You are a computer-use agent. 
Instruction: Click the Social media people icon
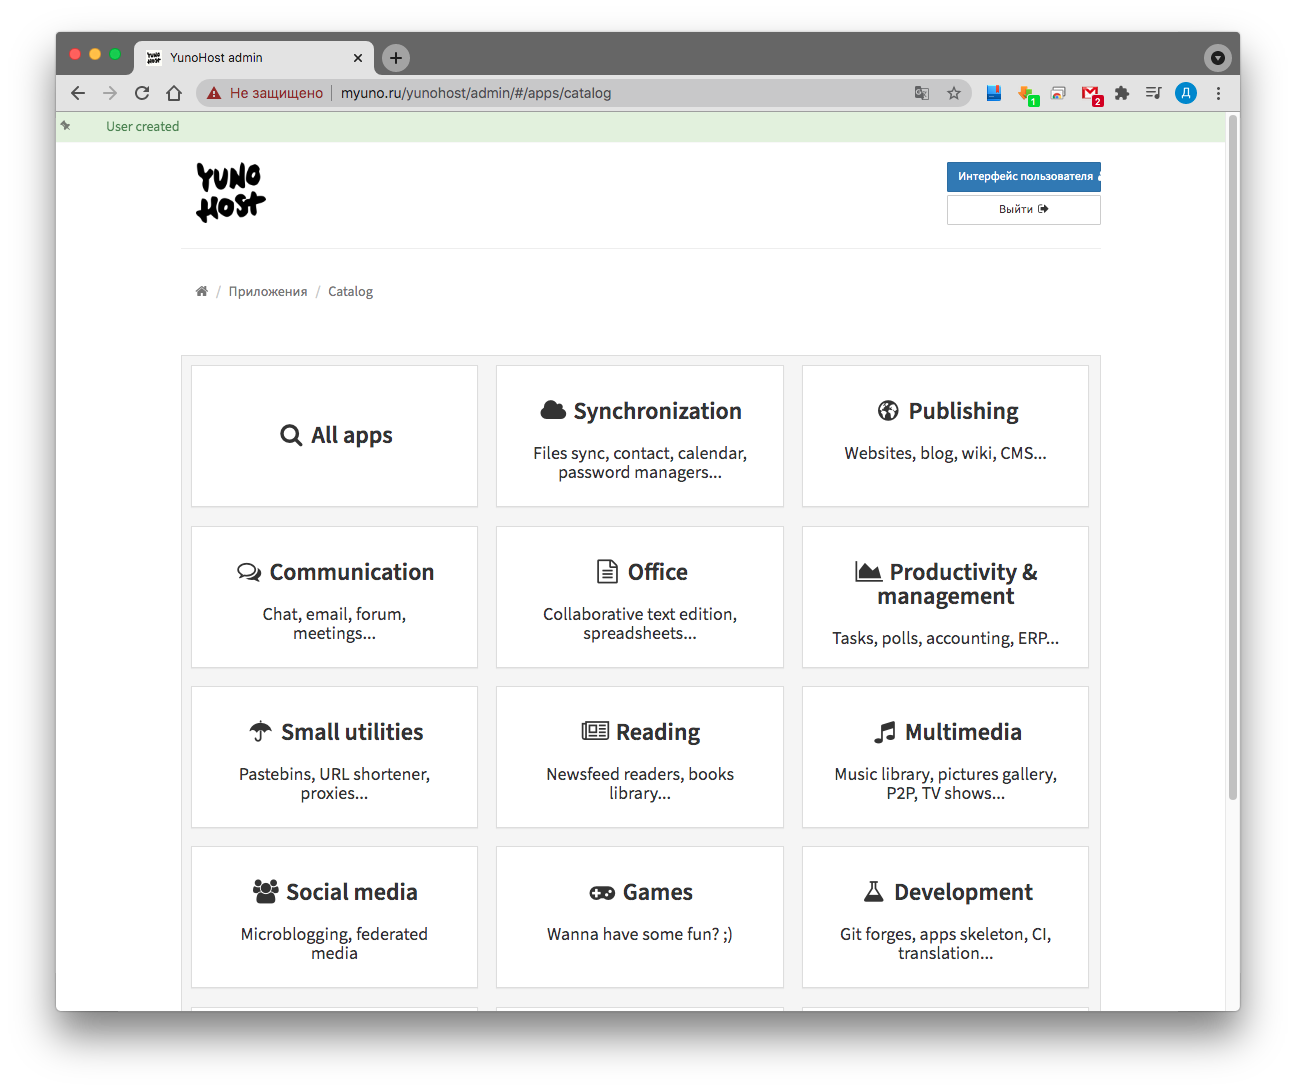265,891
